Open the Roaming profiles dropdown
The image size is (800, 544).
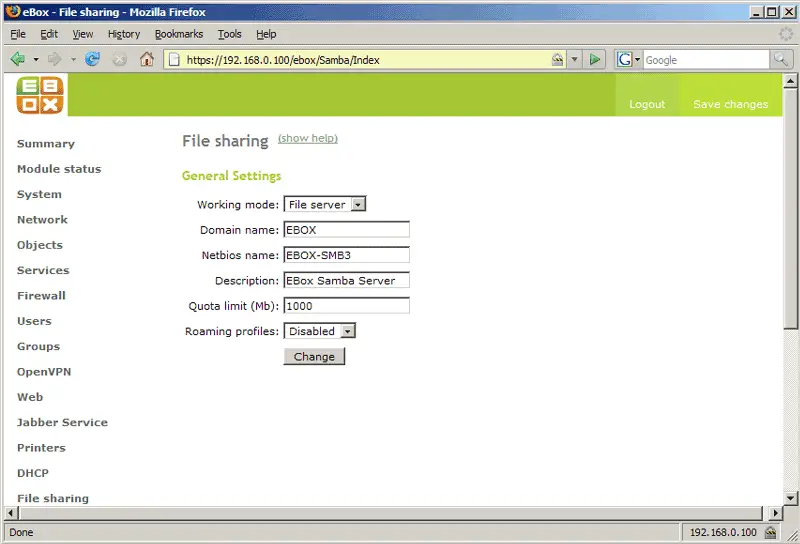click(x=319, y=331)
